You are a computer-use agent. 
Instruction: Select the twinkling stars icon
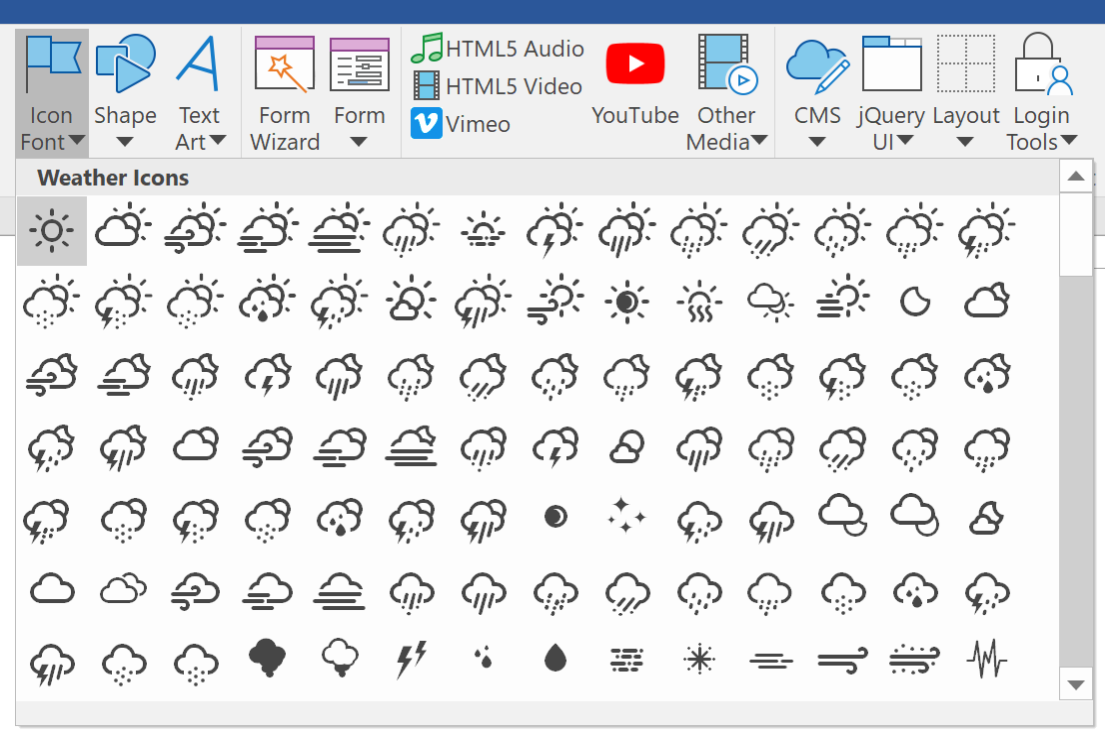(626, 516)
